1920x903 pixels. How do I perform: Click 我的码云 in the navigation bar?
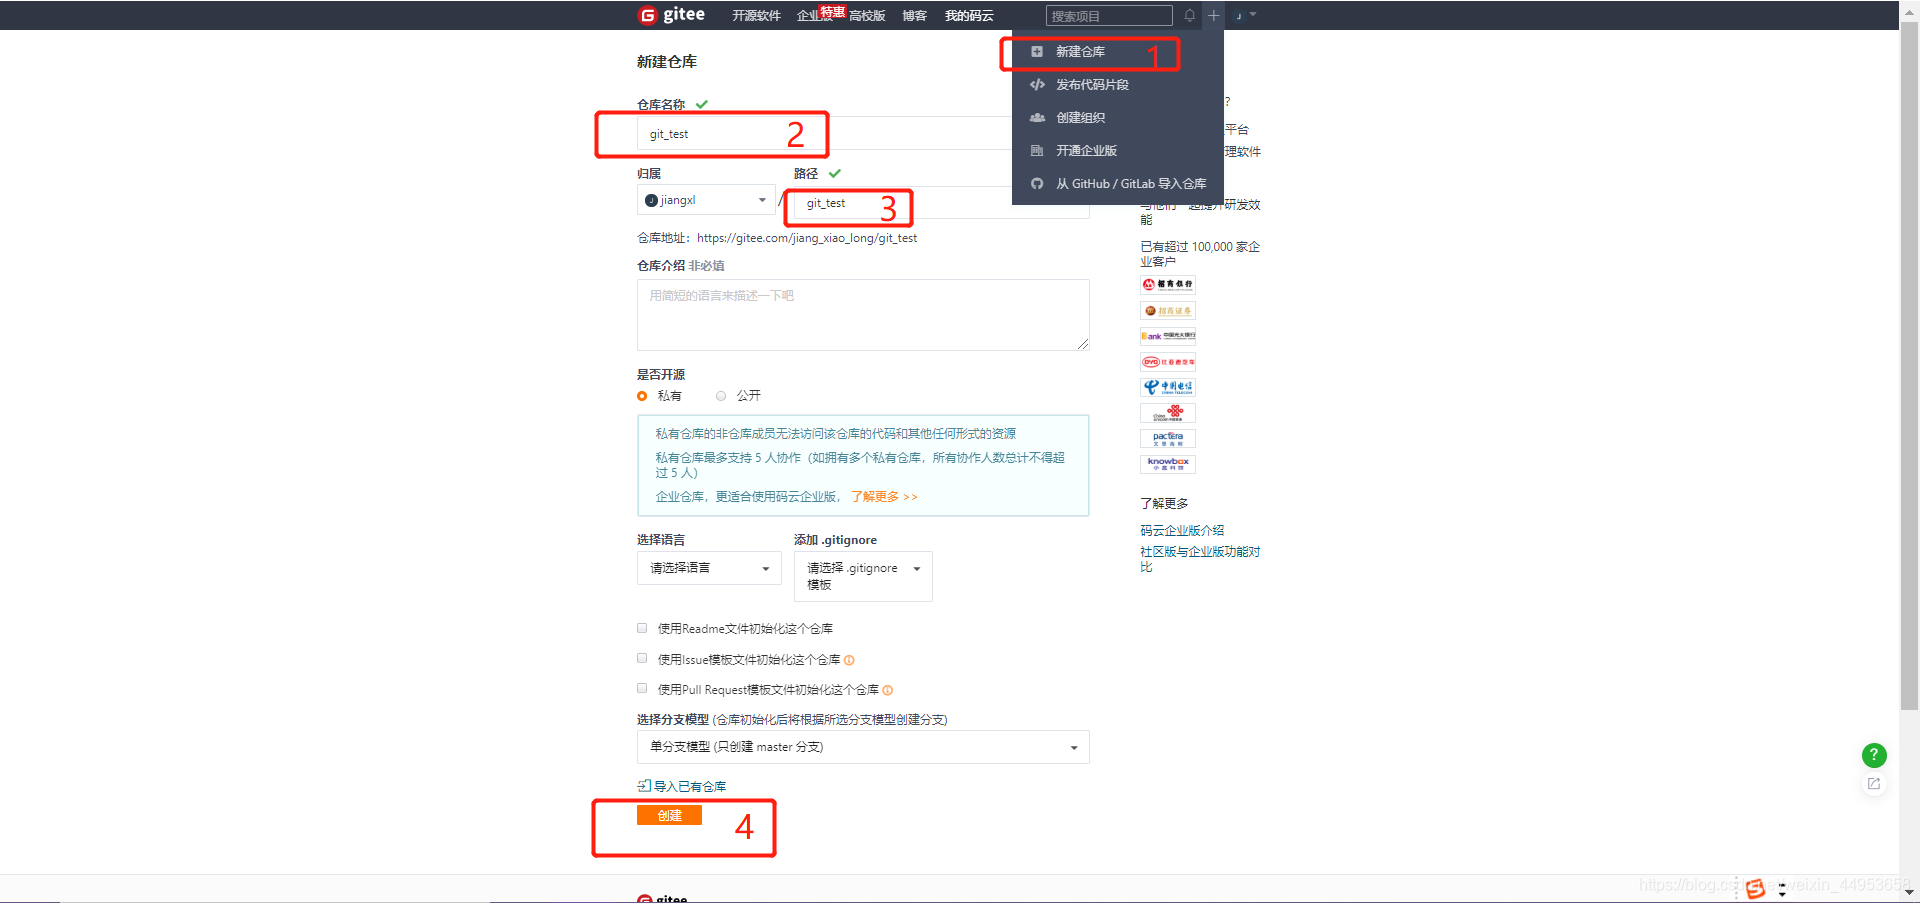[968, 15]
